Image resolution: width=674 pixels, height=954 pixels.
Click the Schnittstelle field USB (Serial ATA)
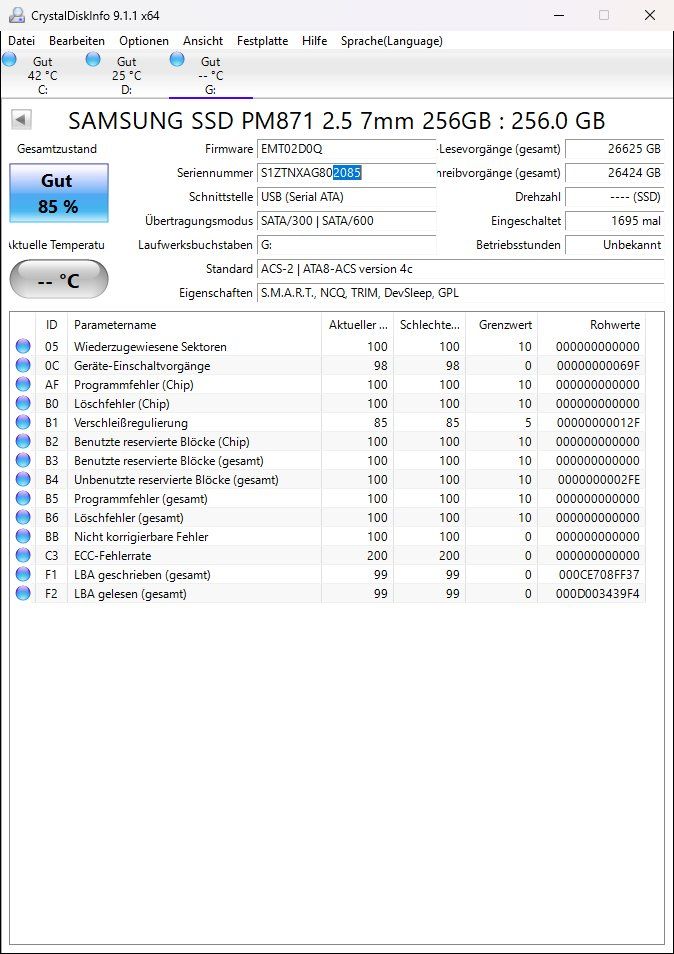(x=347, y=197)
